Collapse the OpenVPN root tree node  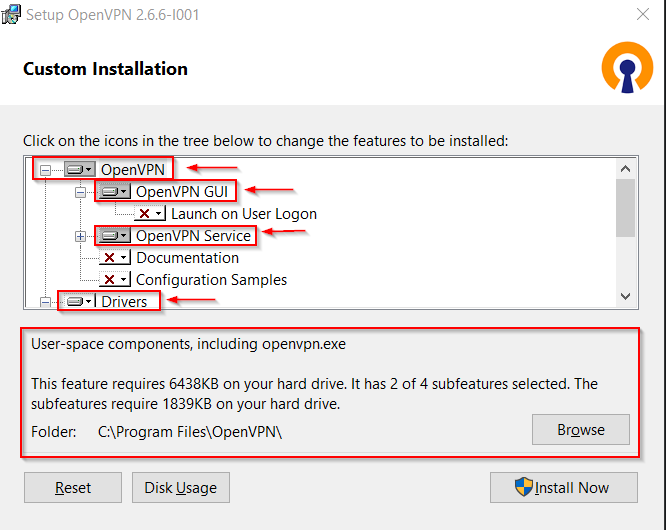(x=45, y=170)
